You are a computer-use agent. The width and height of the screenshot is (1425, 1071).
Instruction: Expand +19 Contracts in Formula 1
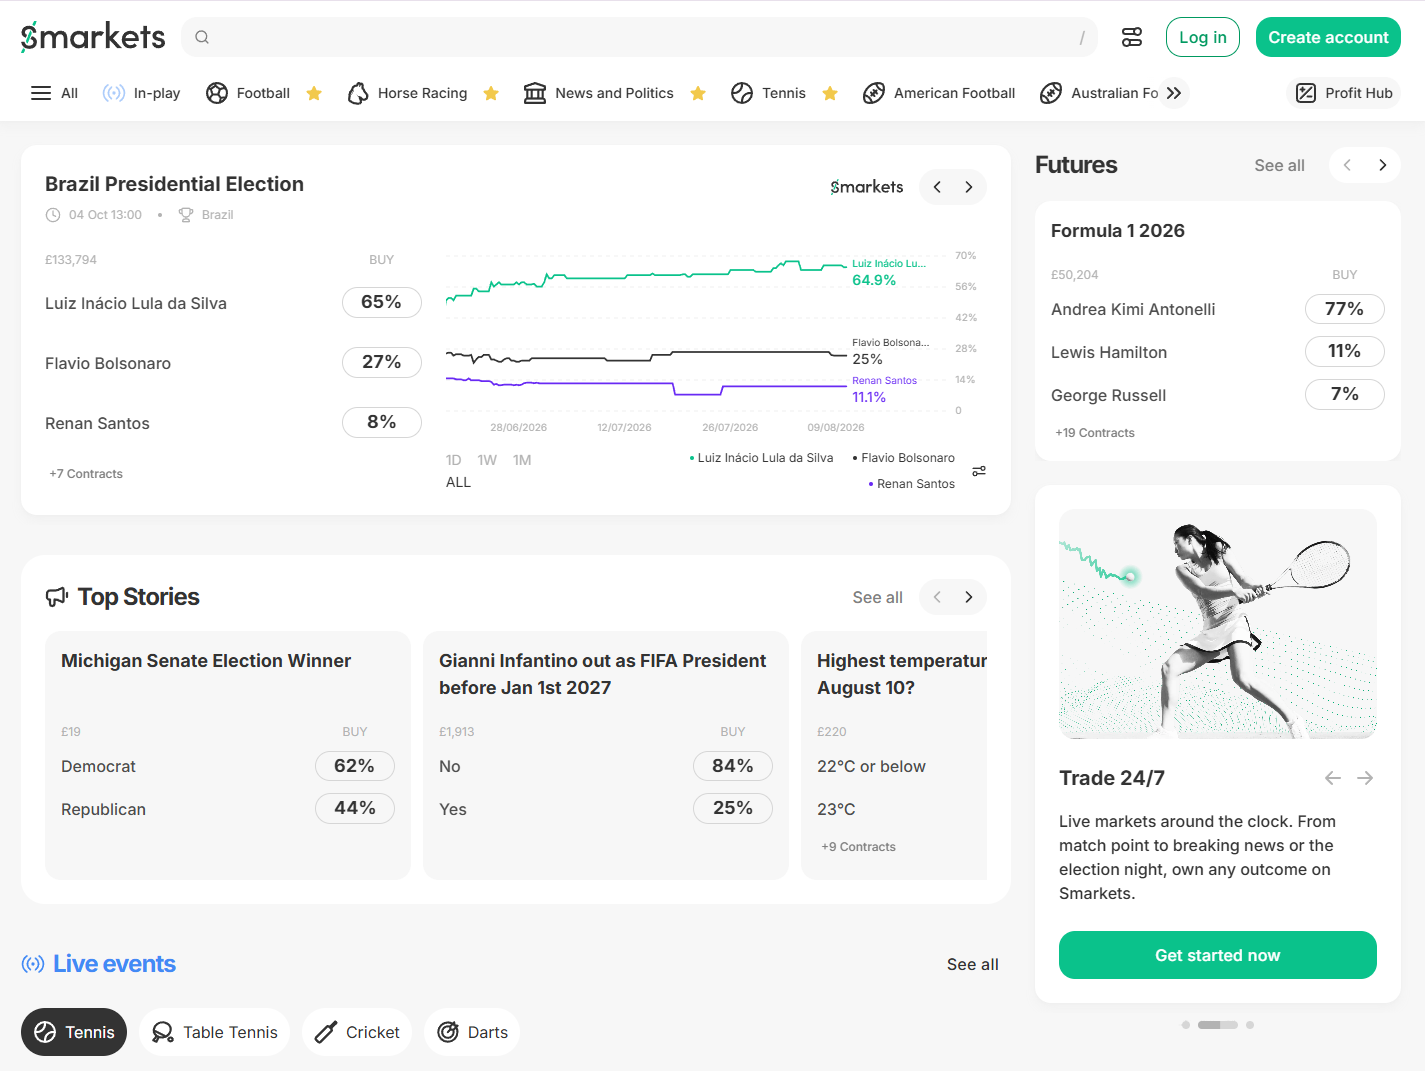[1095, 433]
